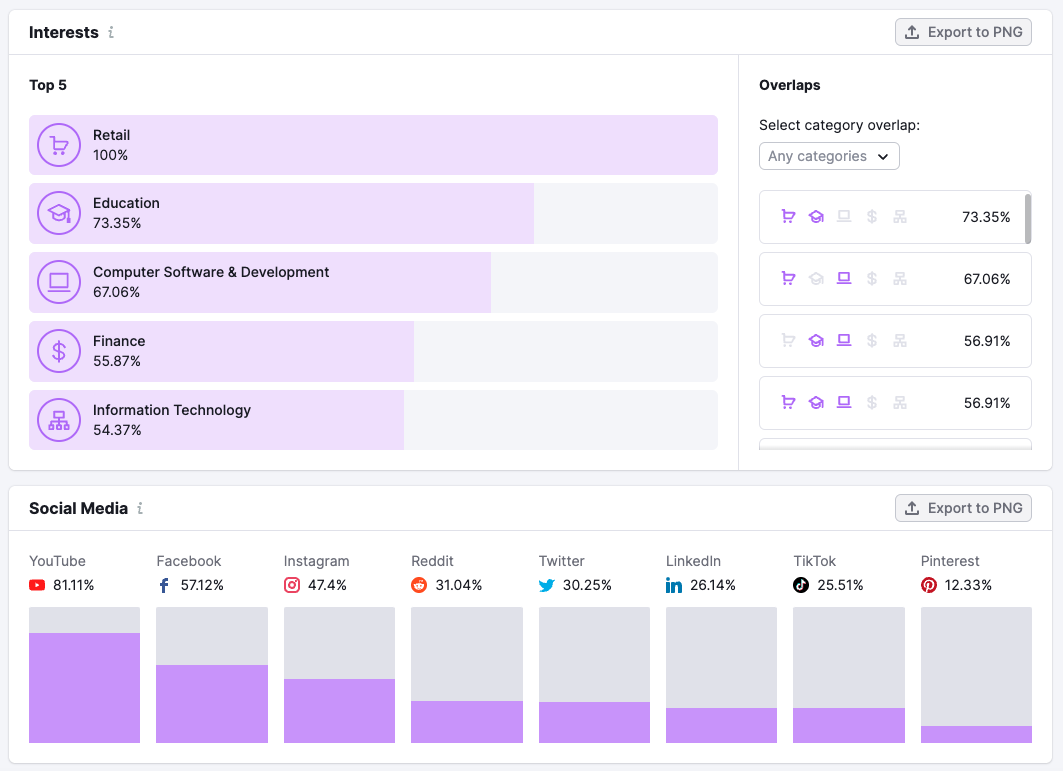
Task: Click the Education graduation cap icon
Action: coord(59,213)
